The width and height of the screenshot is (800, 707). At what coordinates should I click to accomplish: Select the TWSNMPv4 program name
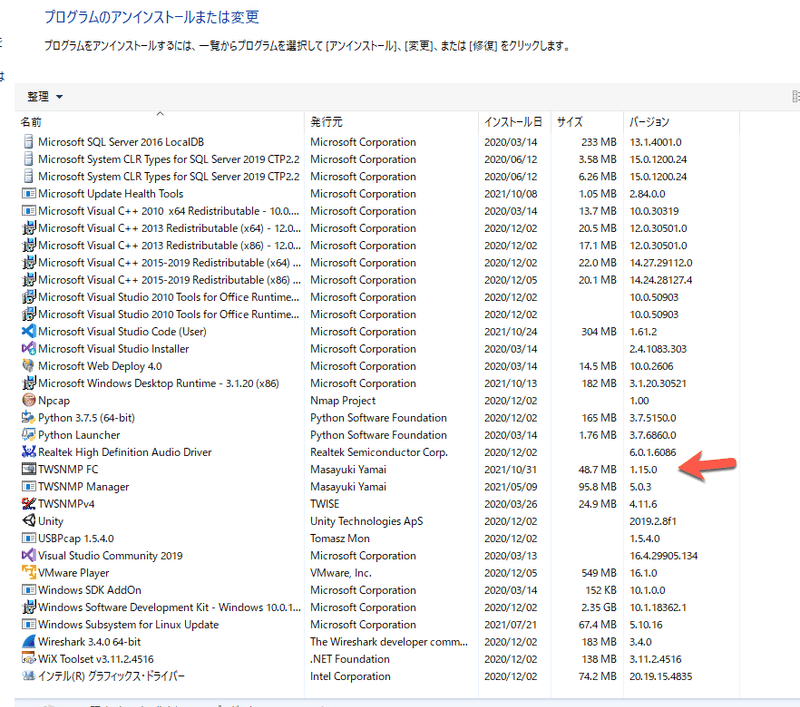pos(66,504)
